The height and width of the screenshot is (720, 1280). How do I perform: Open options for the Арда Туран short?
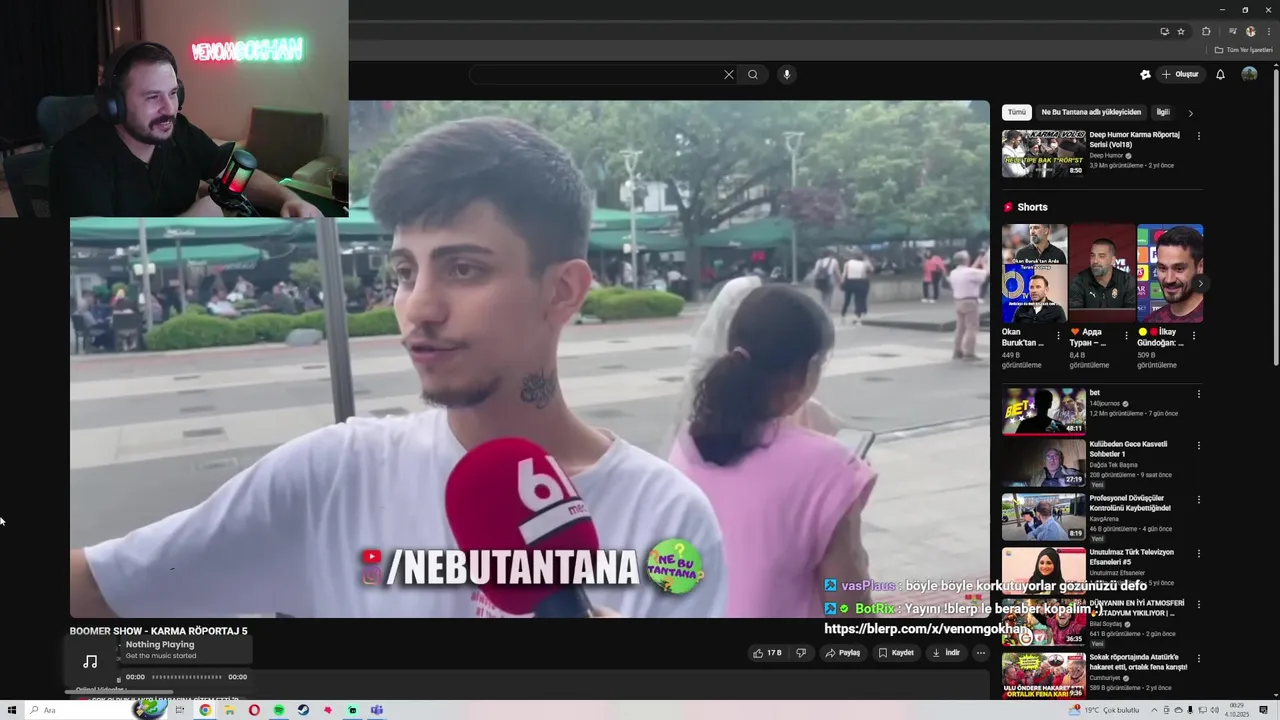(x=1126, y=336)
